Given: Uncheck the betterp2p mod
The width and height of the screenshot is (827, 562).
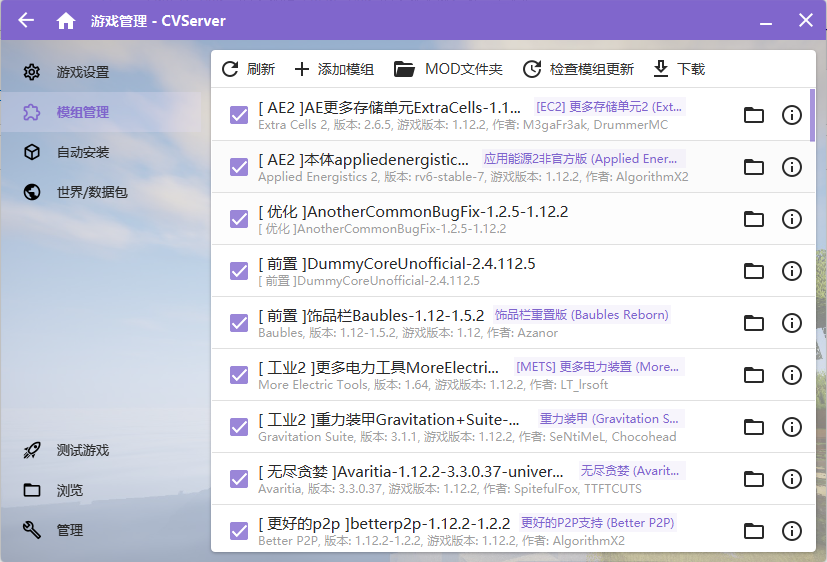Looking at the screenshot, I should (x=239, y=531).
